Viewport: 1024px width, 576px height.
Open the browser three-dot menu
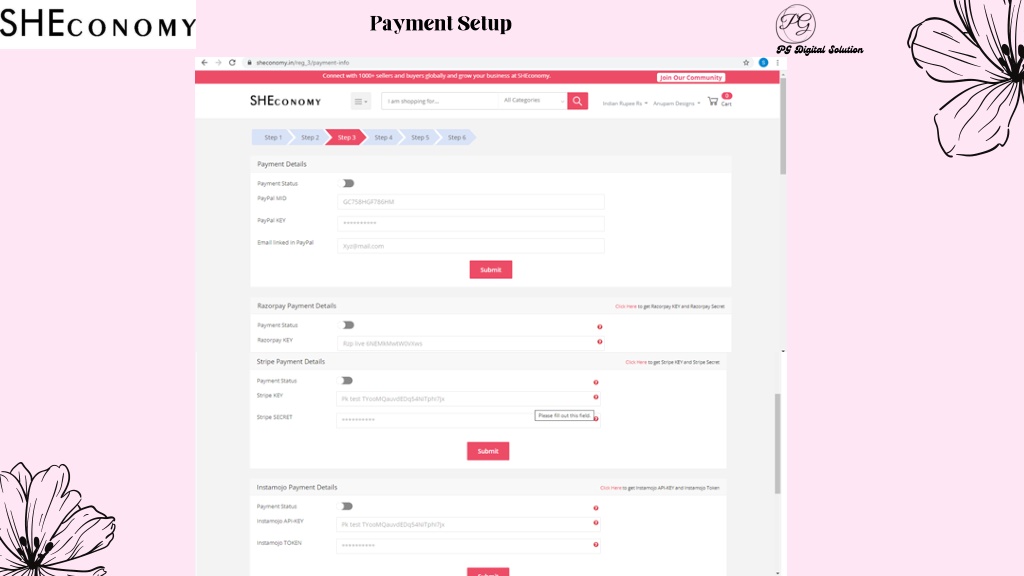point(777,63)
